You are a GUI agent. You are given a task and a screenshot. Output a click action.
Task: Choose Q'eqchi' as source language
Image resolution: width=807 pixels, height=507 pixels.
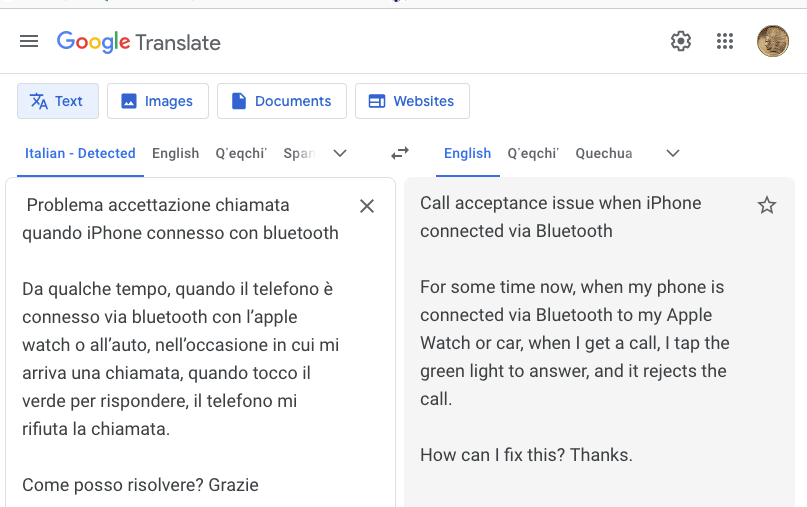(x=241, y=153)
